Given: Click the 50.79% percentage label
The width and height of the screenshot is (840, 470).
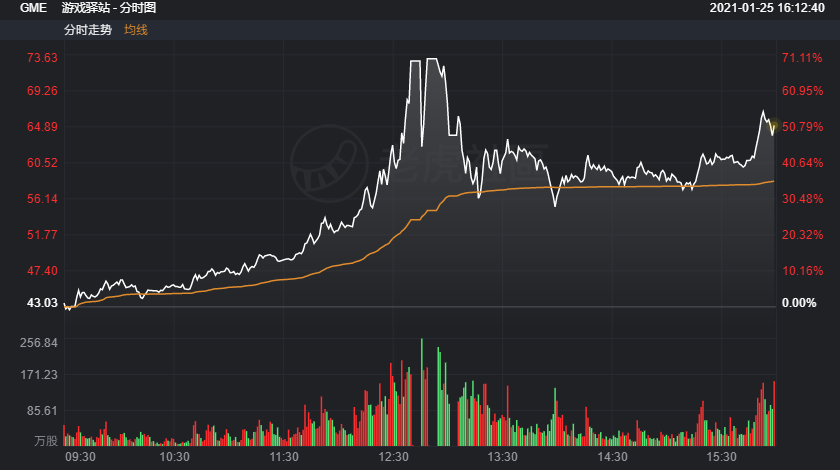Looking at the screenshot, I should tap(802, 126).
